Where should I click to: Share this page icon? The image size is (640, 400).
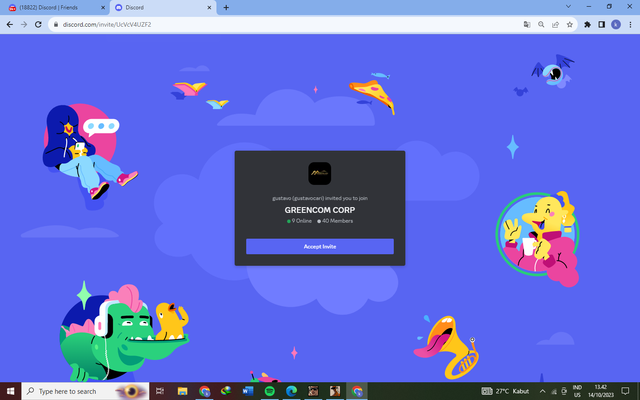[556, 24]
